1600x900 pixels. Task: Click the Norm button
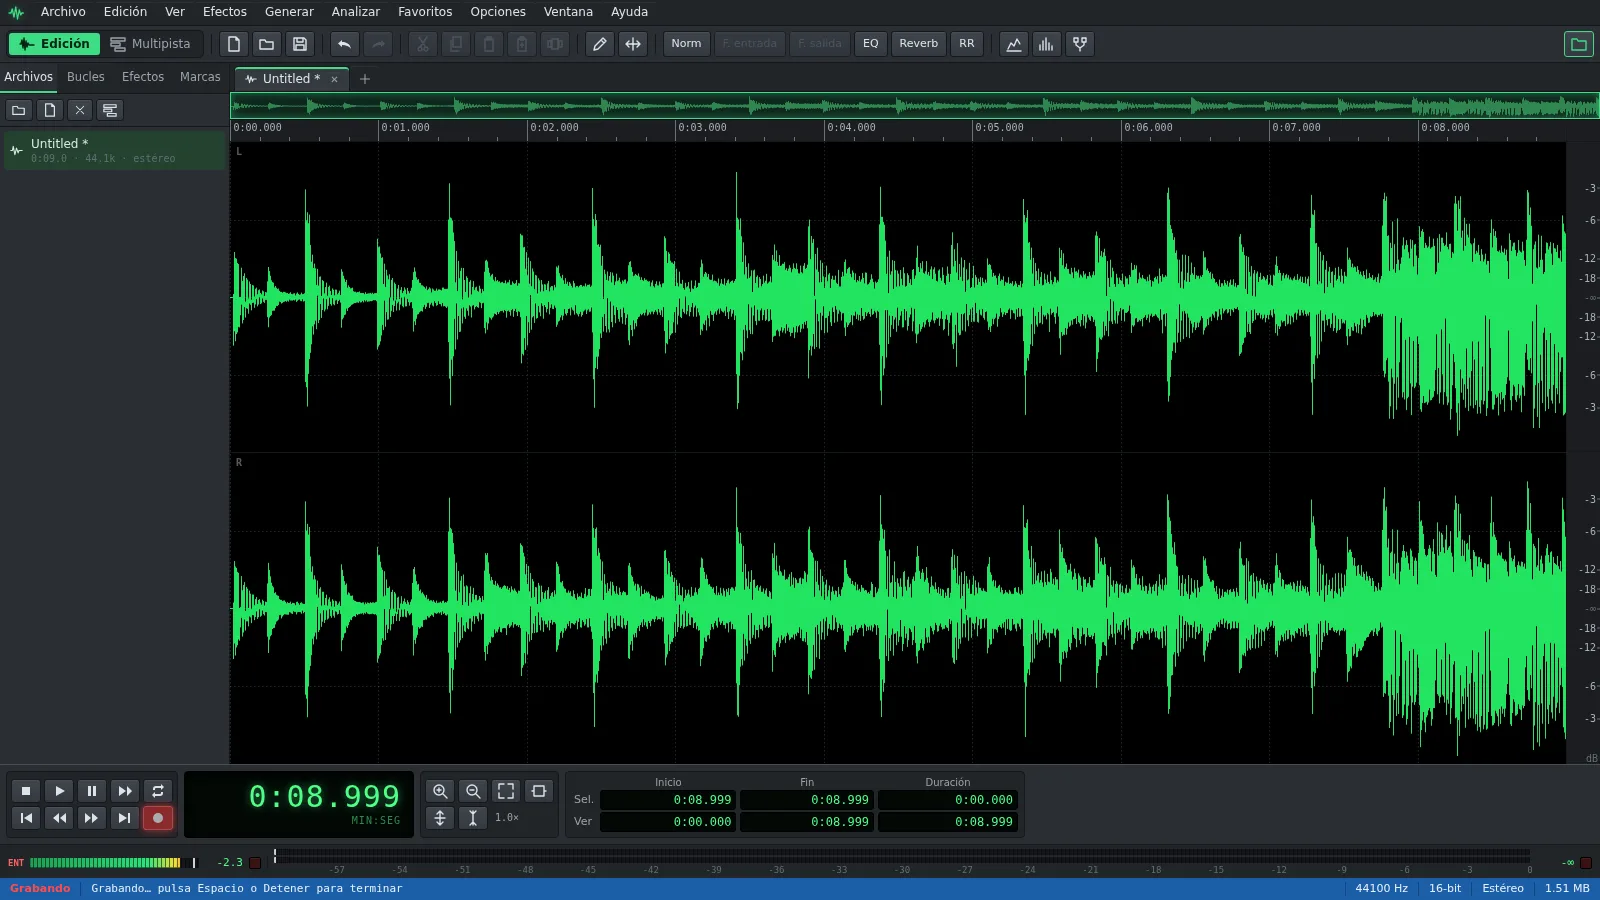686,44
